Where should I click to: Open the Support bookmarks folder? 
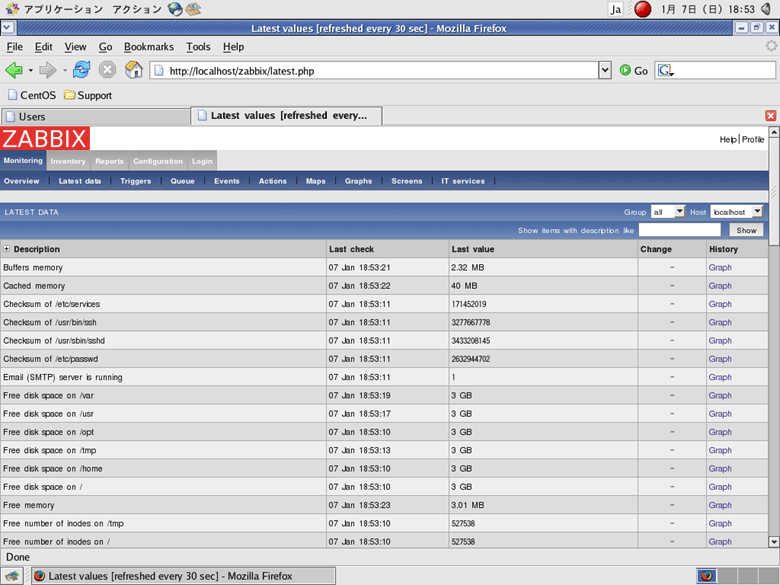tap(87, 96)
